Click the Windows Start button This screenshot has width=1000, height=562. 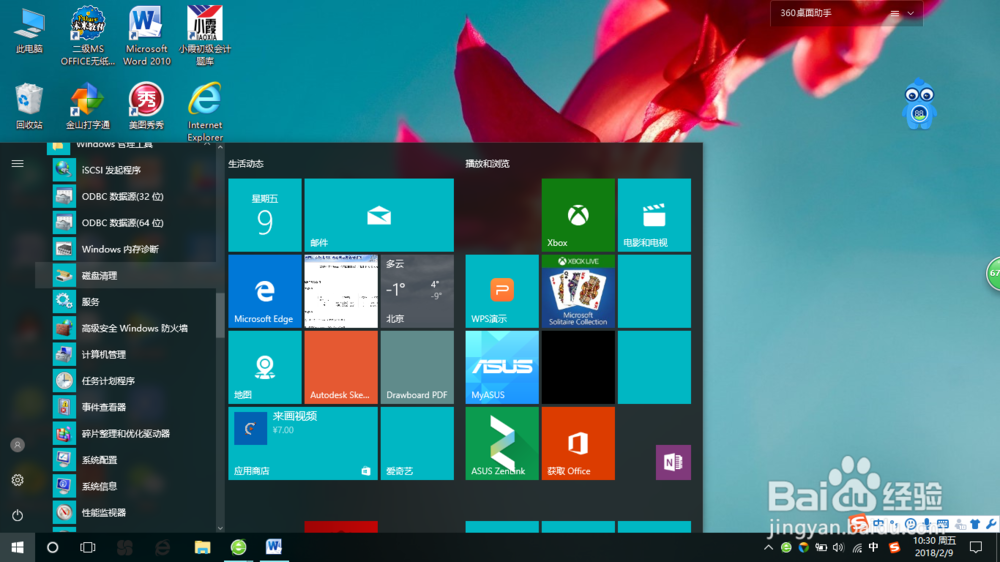17,547
